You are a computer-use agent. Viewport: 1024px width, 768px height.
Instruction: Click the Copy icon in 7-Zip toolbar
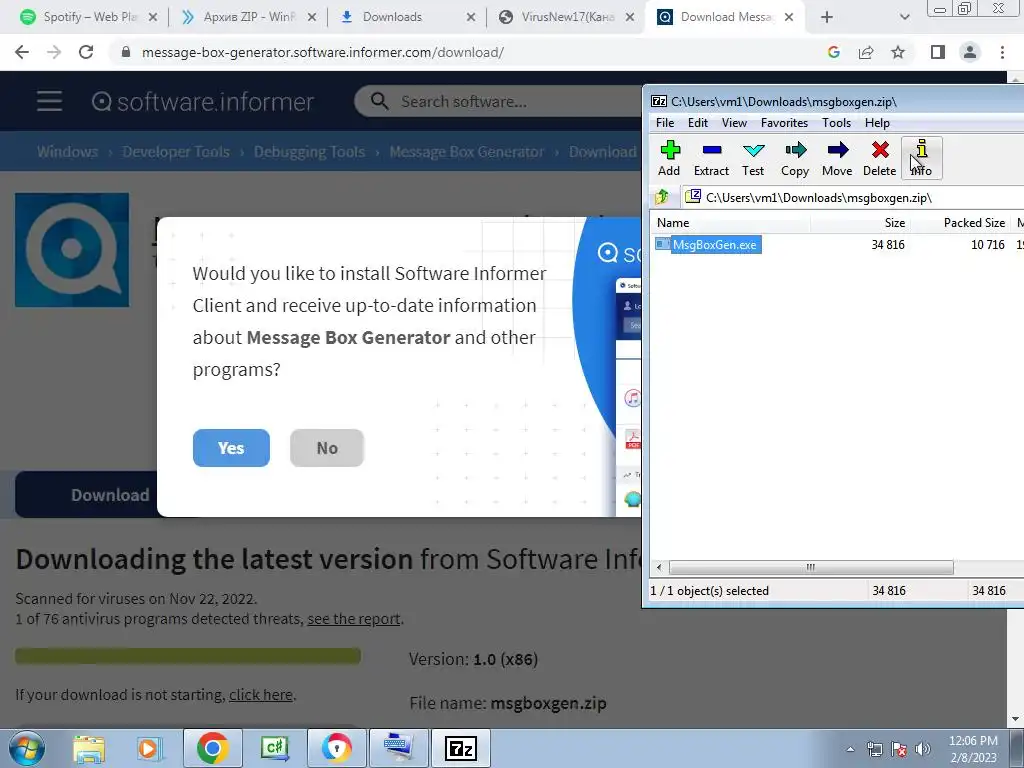click(x=795, y=158)
